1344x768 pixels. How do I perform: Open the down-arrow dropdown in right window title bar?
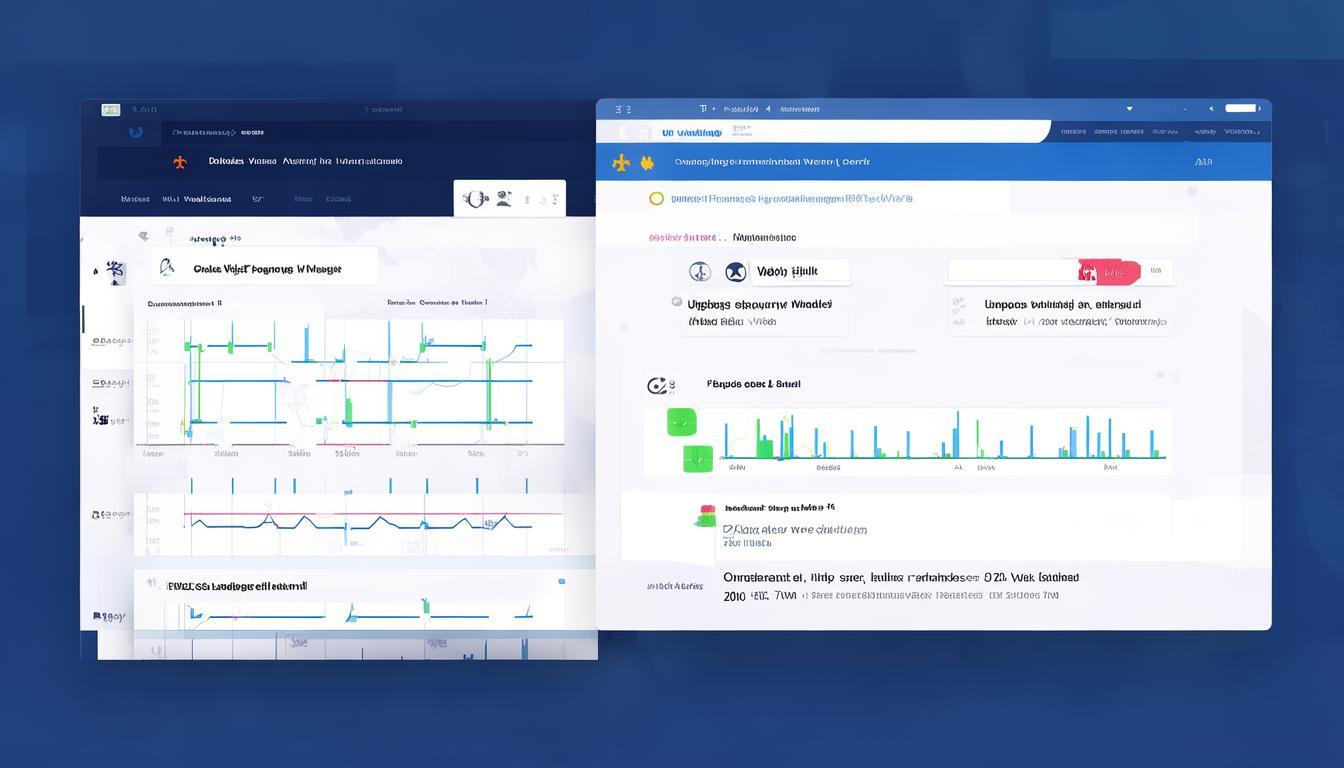[x=1129, y=109]
